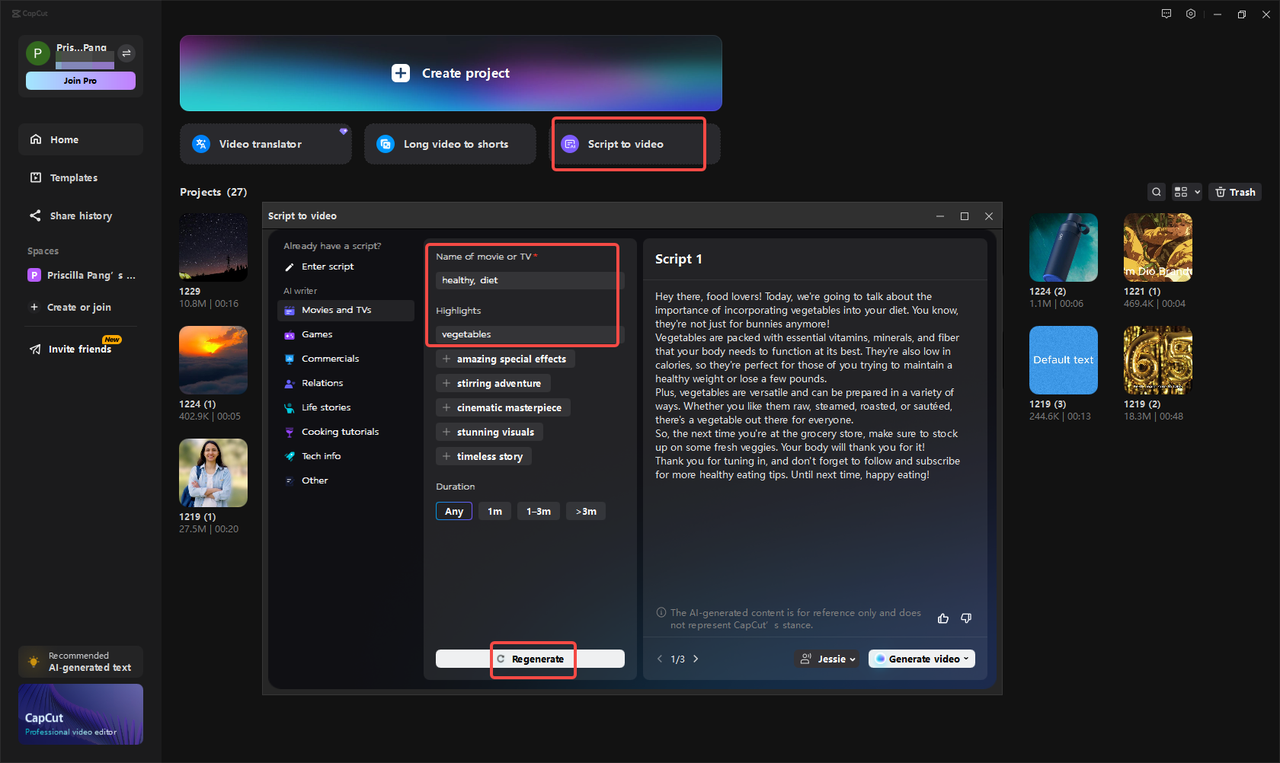The height and width of the screenshot is (763, 1280).
Task: Add 'amazing special effects' highlight tag
Action: tap(505, 359)
